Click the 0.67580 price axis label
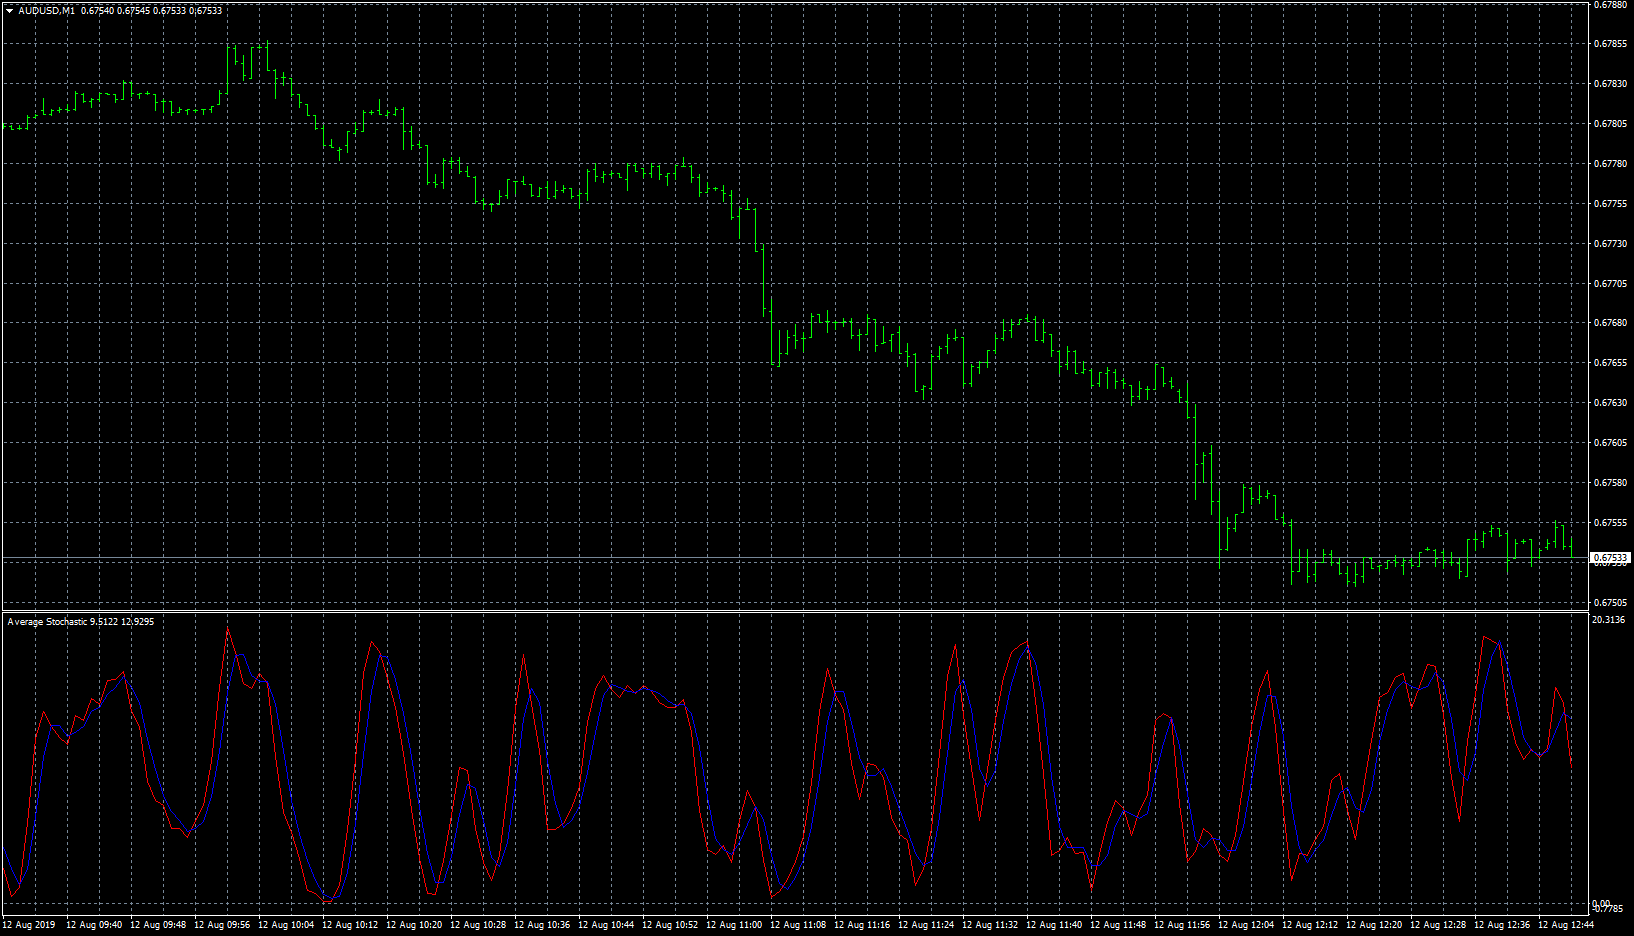Screen dimensions: 1634x936 (1610, 483)
